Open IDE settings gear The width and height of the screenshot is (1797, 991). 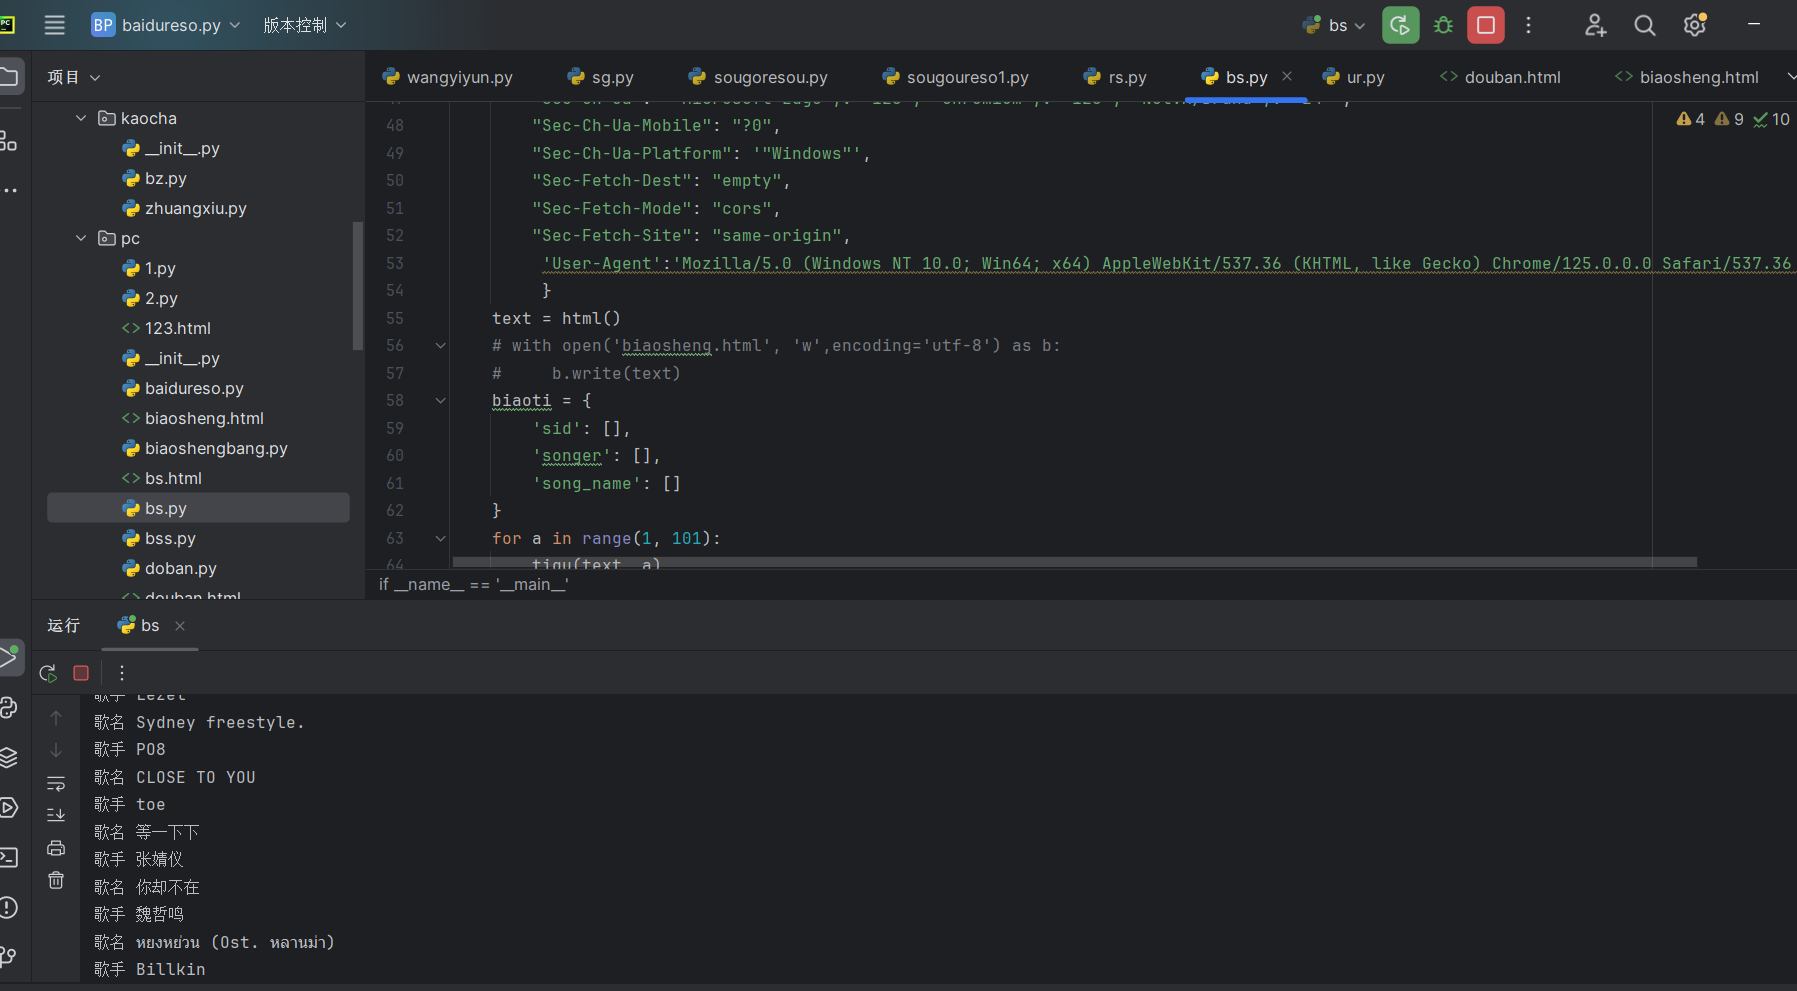tap(1694, 25)
